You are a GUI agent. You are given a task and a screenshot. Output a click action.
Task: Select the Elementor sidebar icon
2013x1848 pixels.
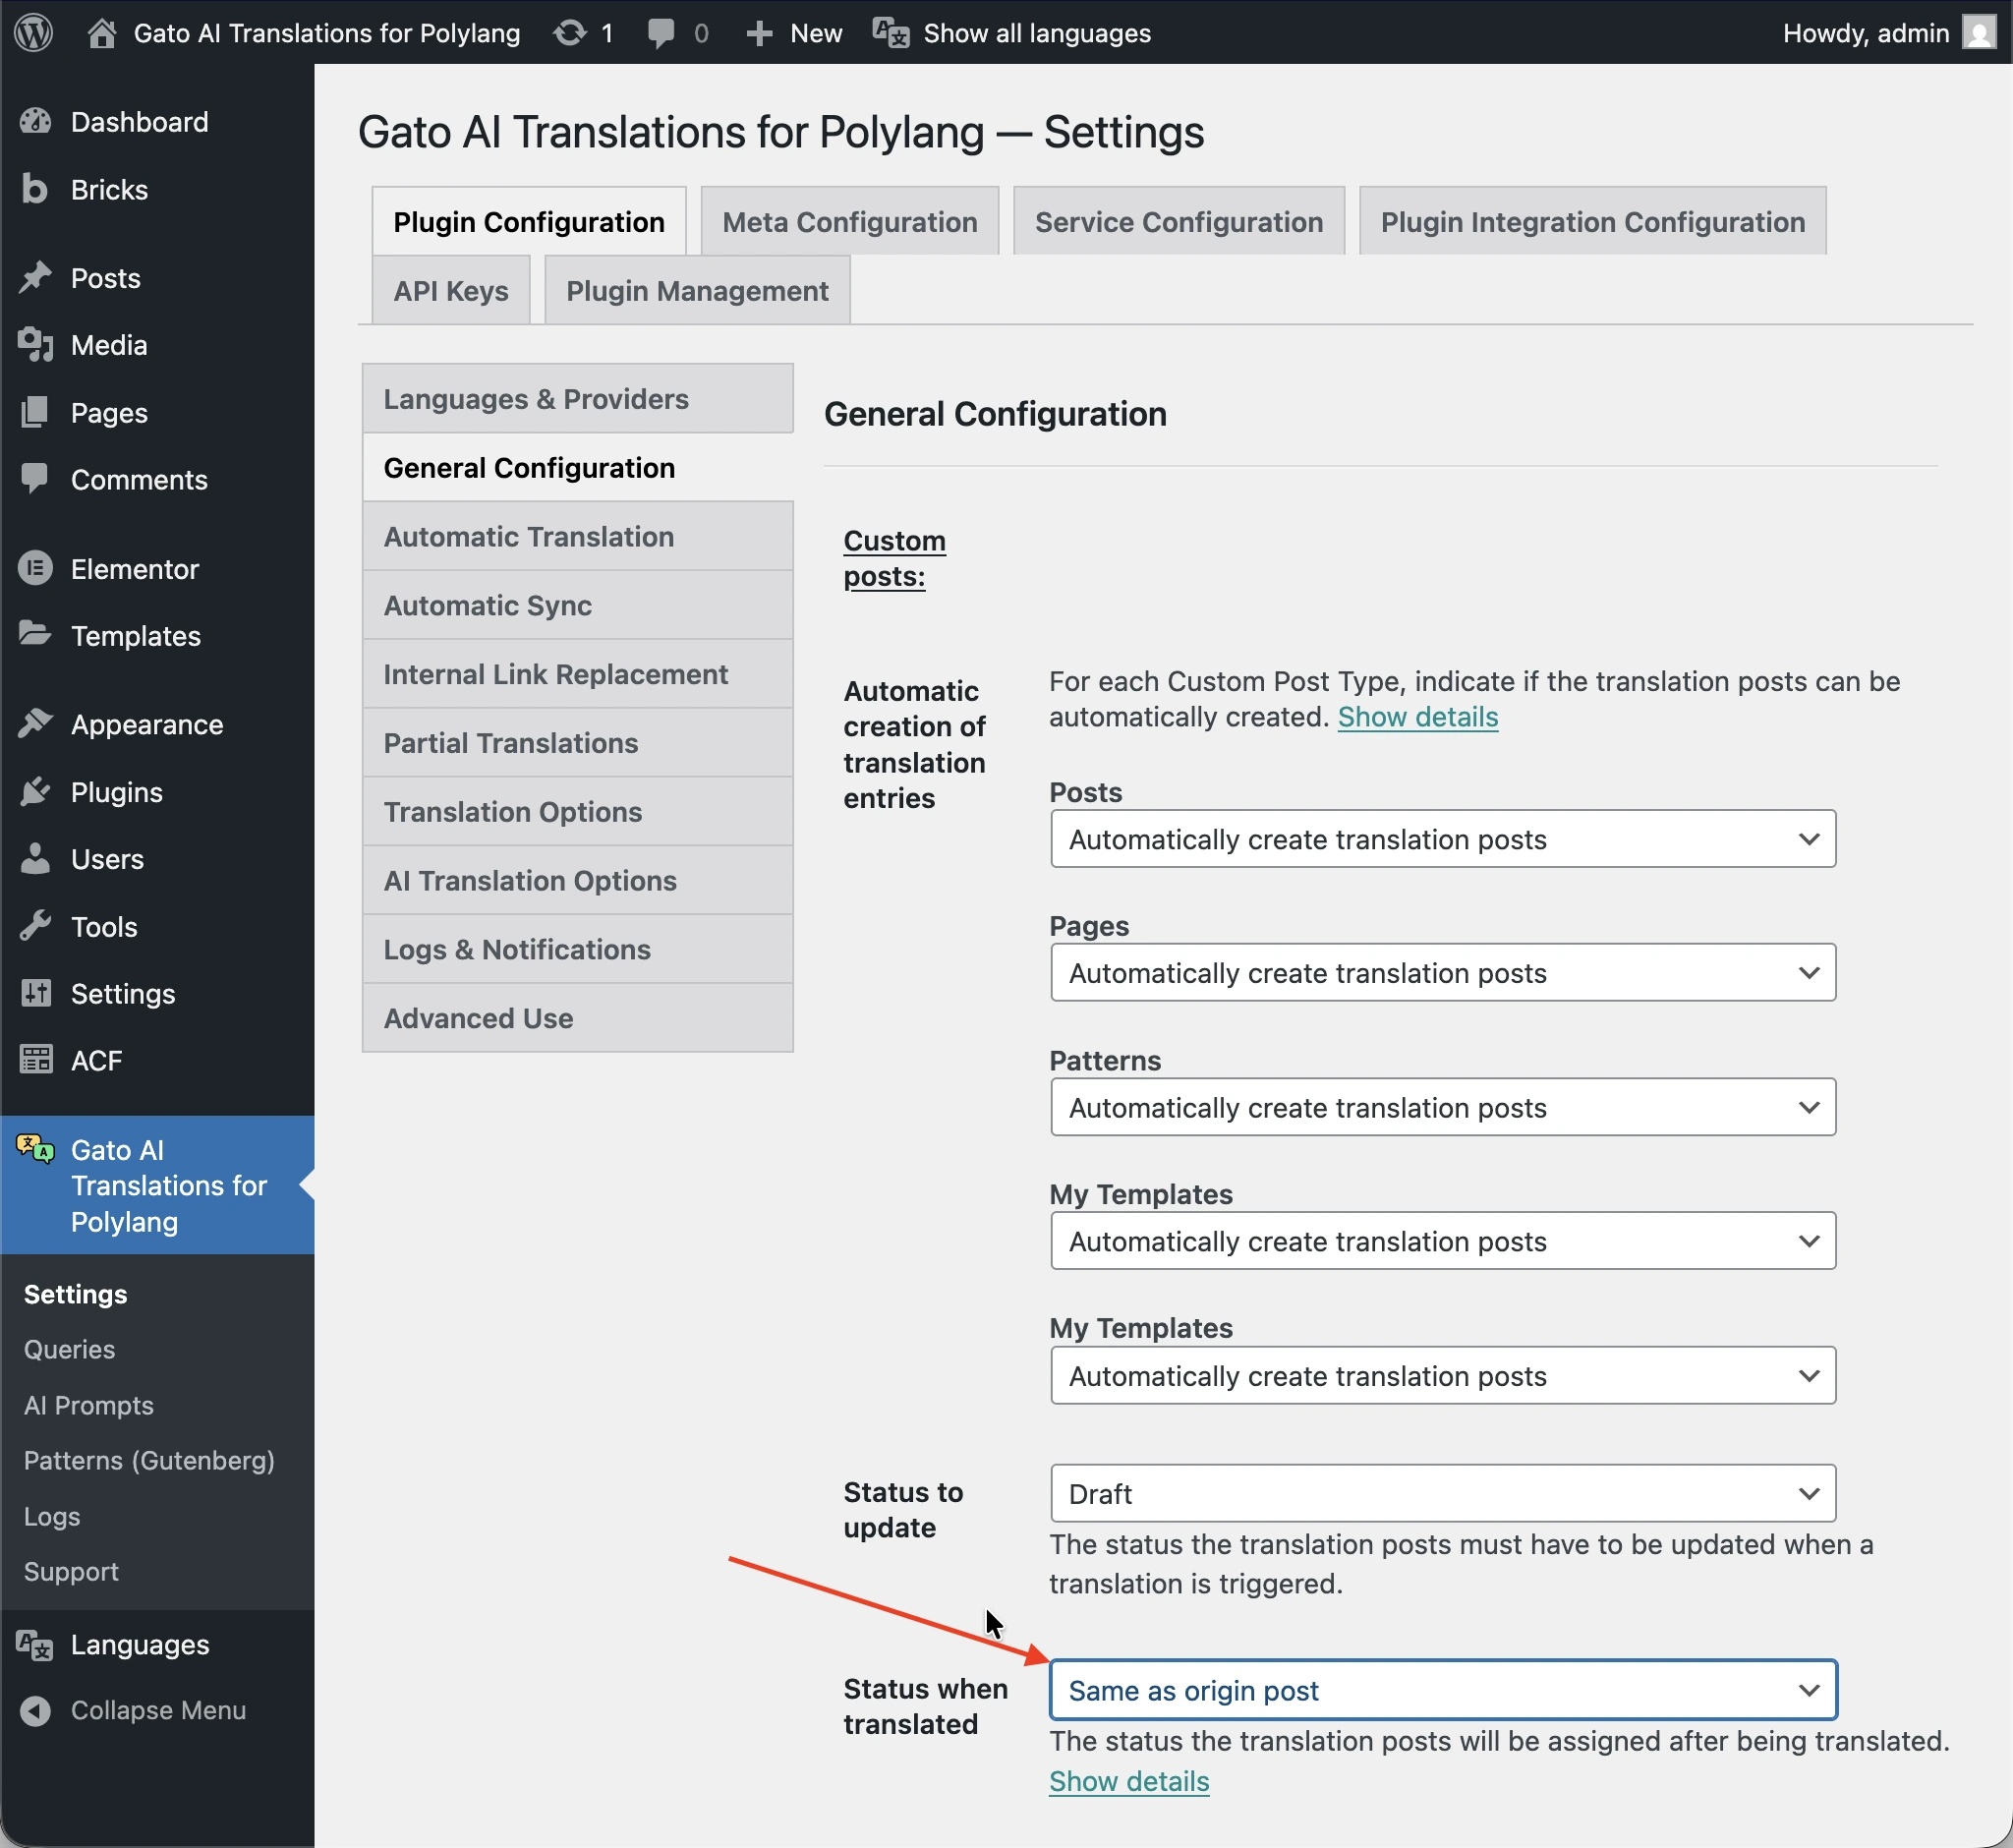point(34,568)
